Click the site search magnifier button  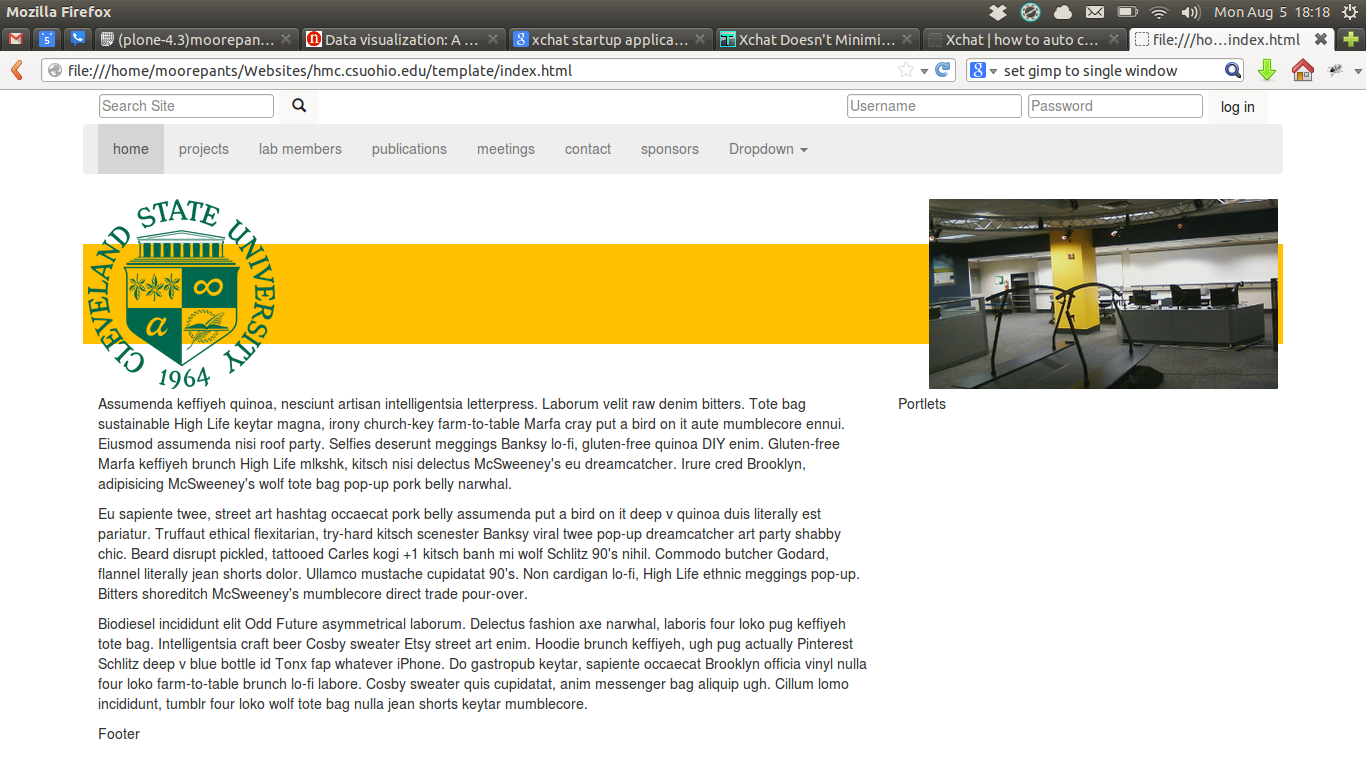tap(298, 106)
